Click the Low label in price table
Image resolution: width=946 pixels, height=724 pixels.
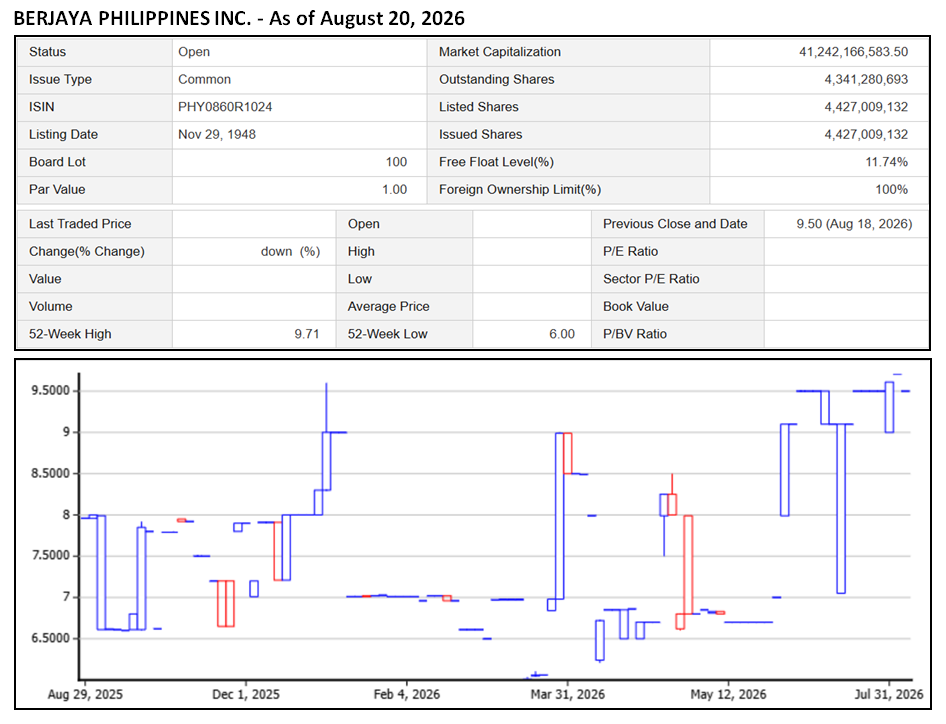coord(360,279)
